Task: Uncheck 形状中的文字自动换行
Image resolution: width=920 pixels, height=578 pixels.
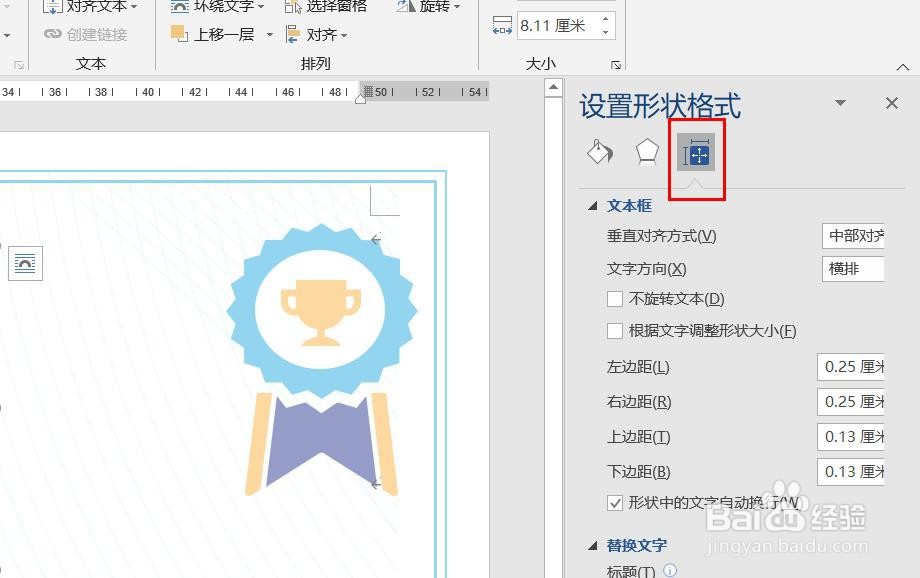Action: coord(615,502)
